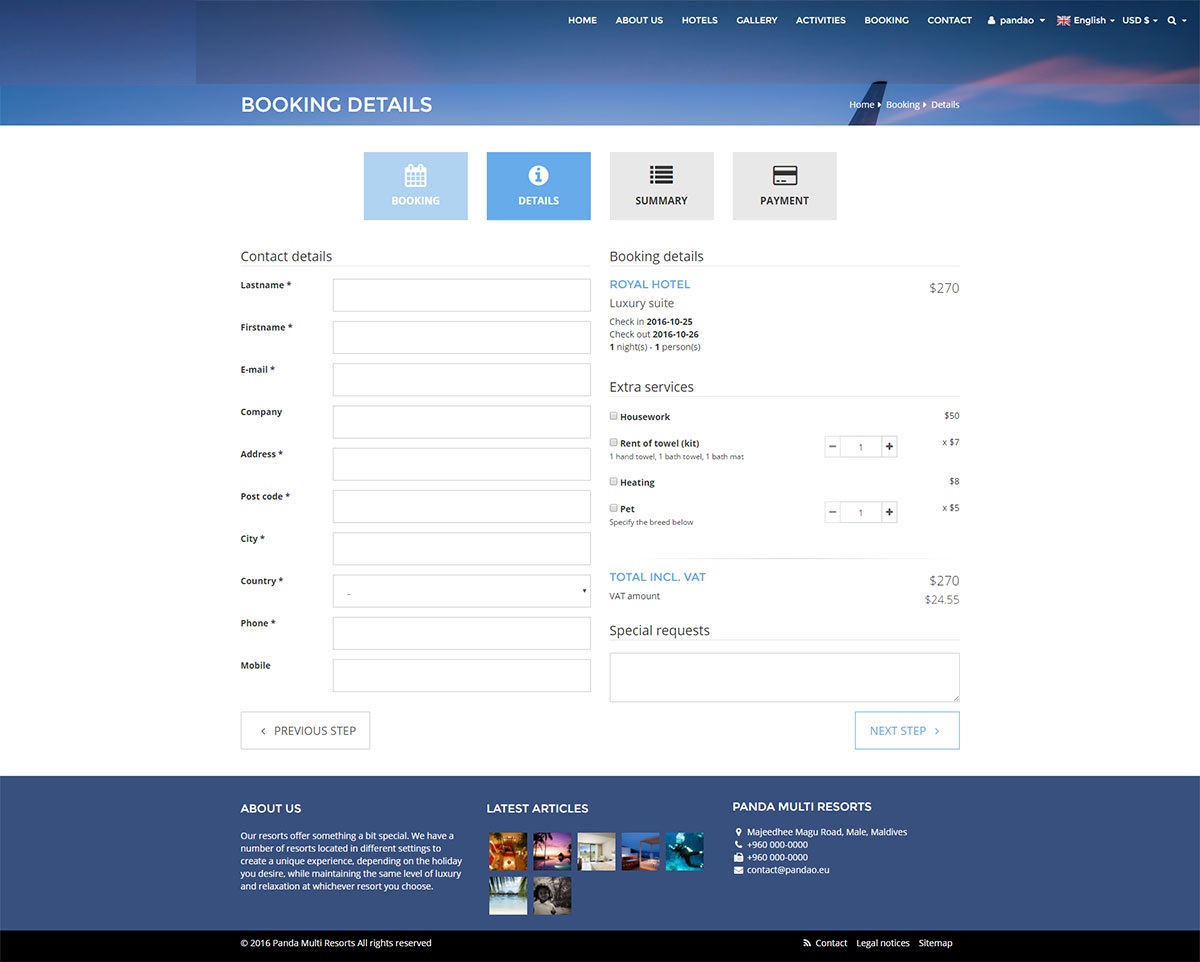This screenshot has width=1200, height=962.
Task: Open Gallery from the navigation bar
Action: 757,20
